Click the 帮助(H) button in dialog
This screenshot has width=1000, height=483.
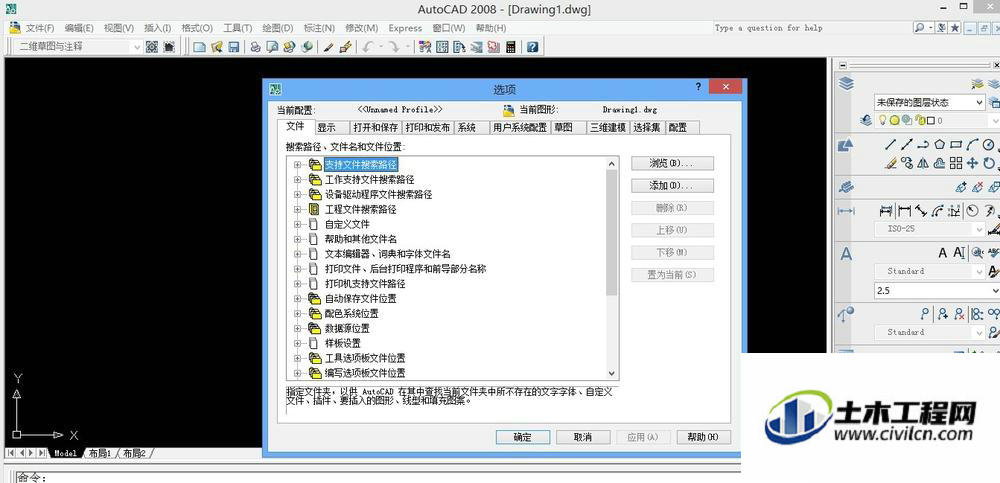point(703,437)
